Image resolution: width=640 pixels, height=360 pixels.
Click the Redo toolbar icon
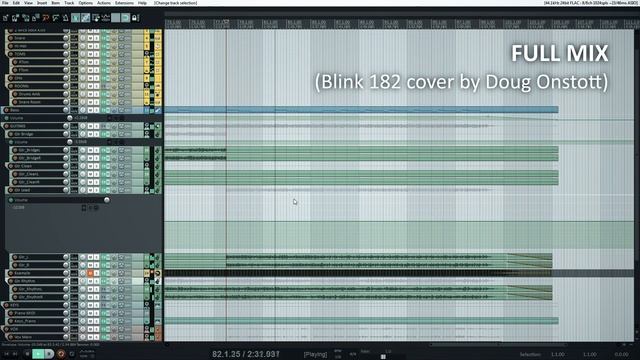56,18
